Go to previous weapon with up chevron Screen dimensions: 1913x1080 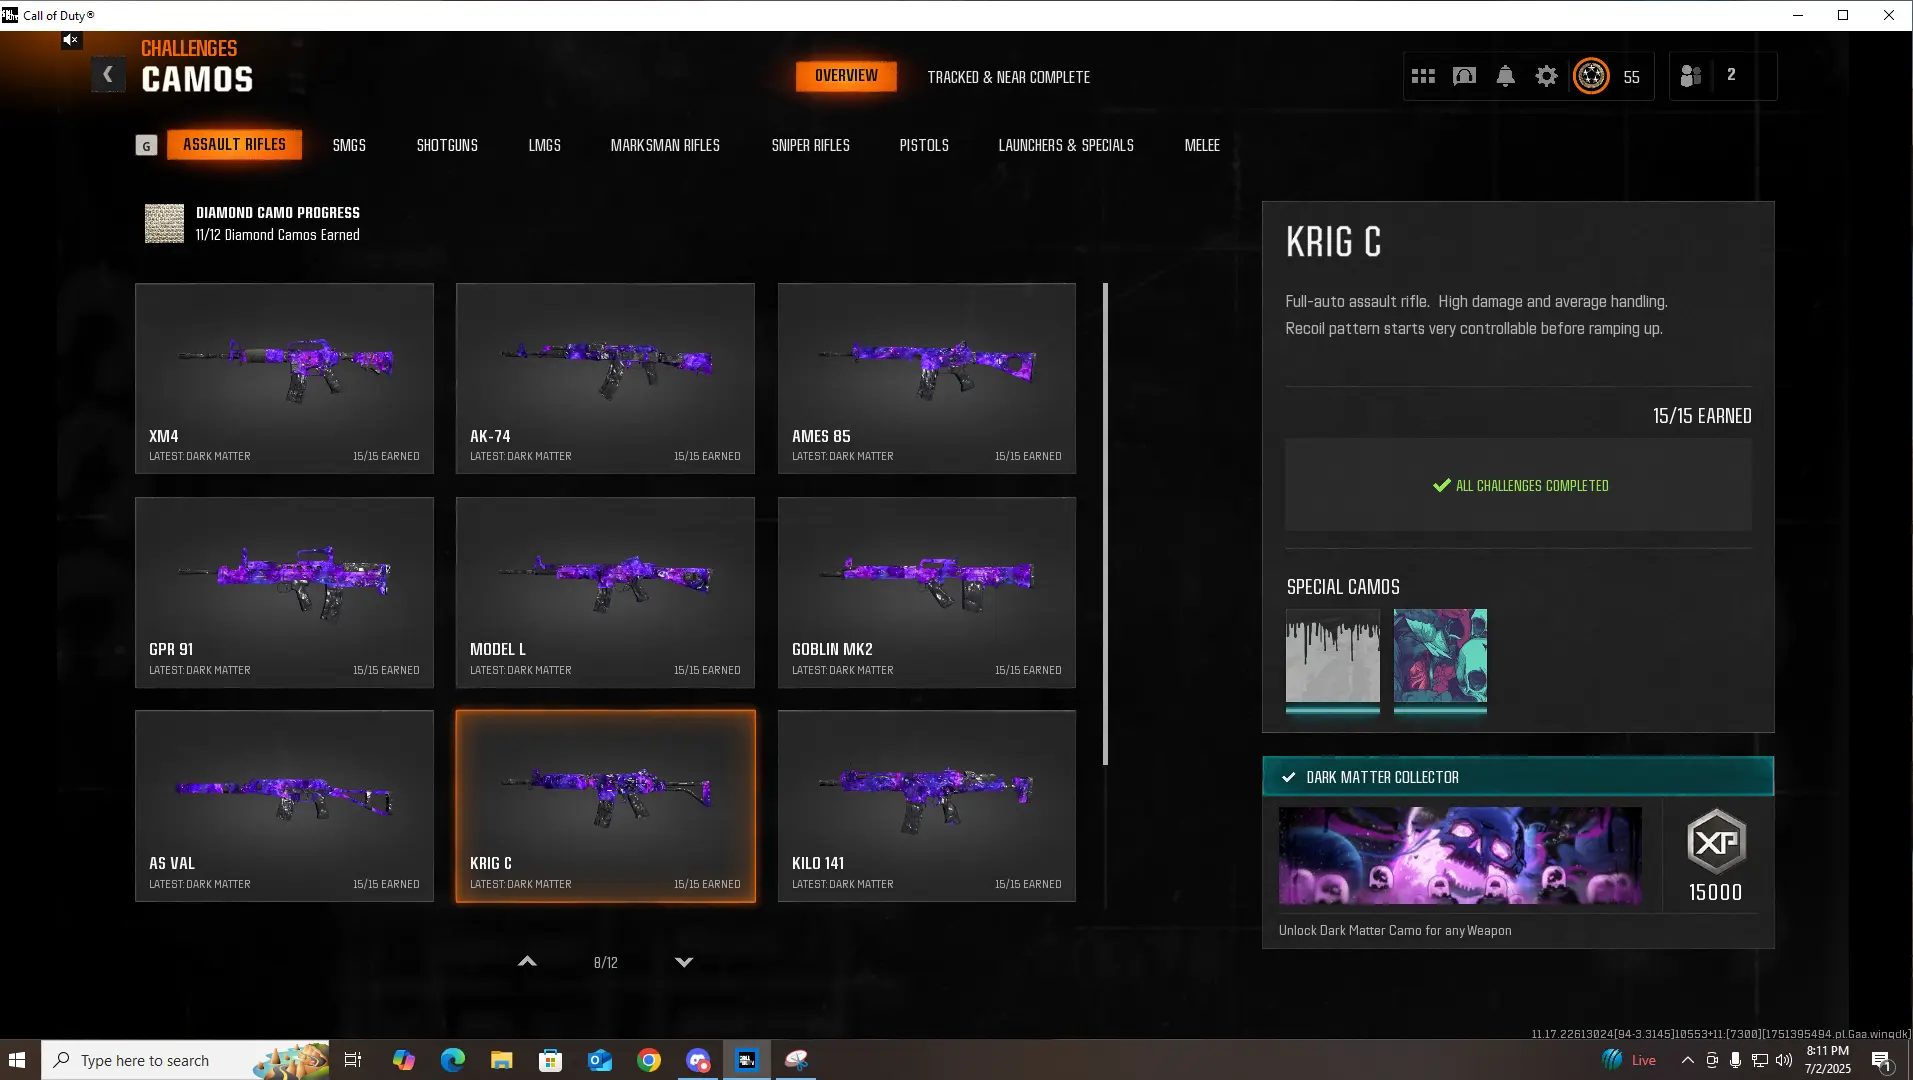[527, 962]
